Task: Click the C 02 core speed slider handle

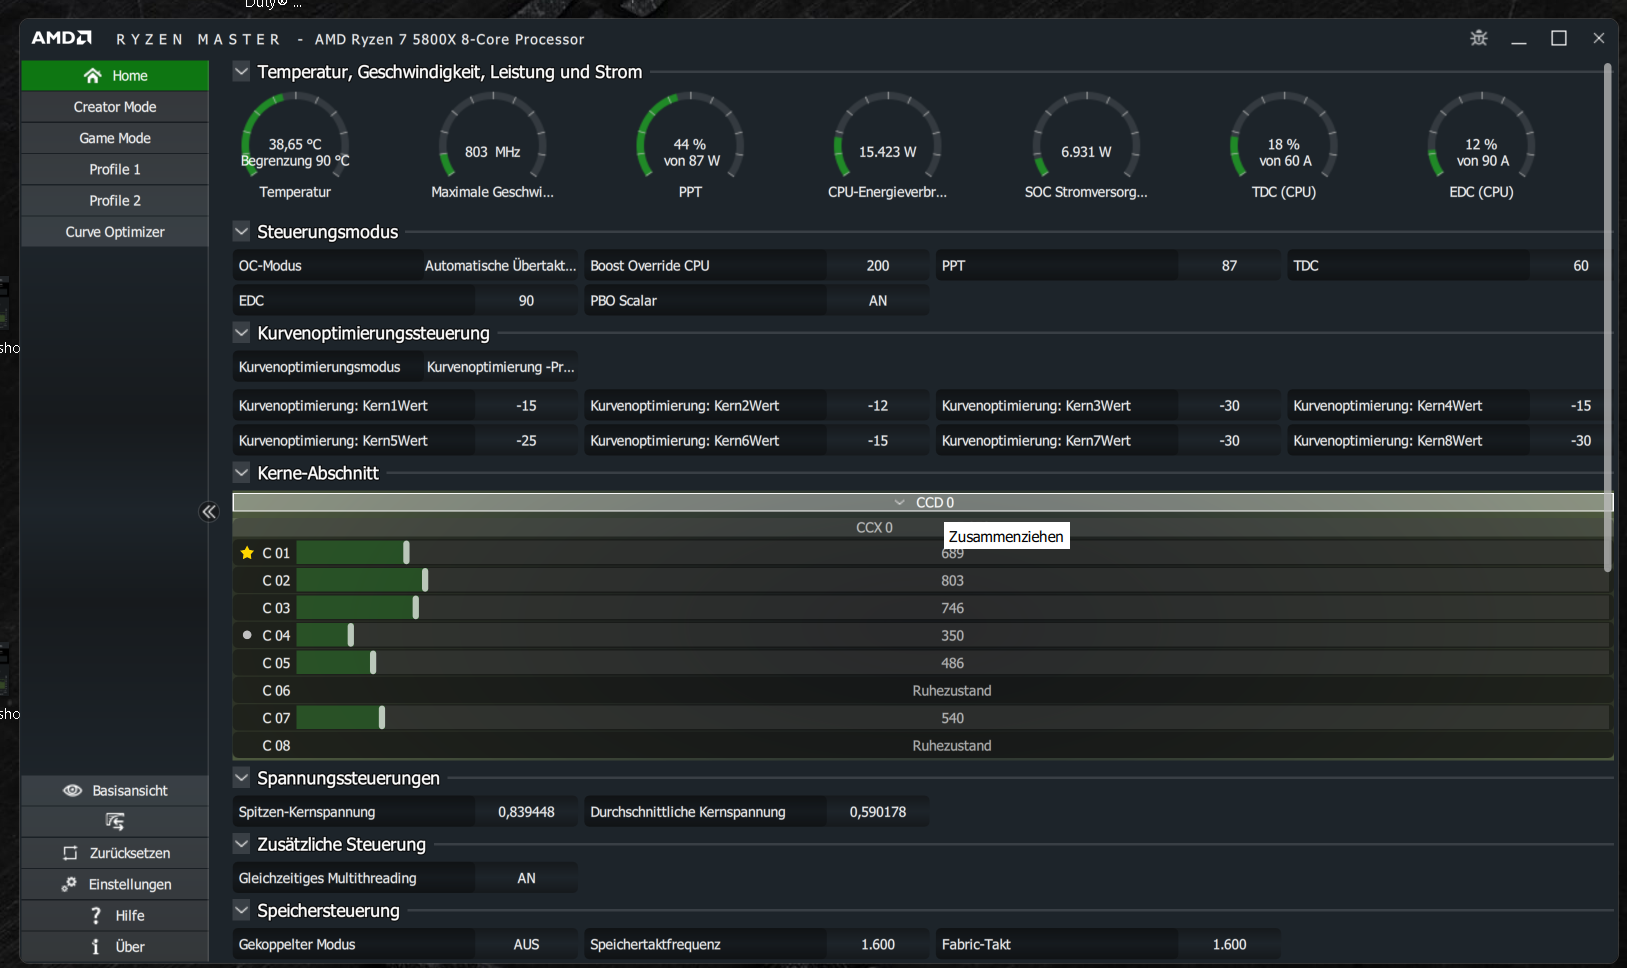Action: [425, 580]
